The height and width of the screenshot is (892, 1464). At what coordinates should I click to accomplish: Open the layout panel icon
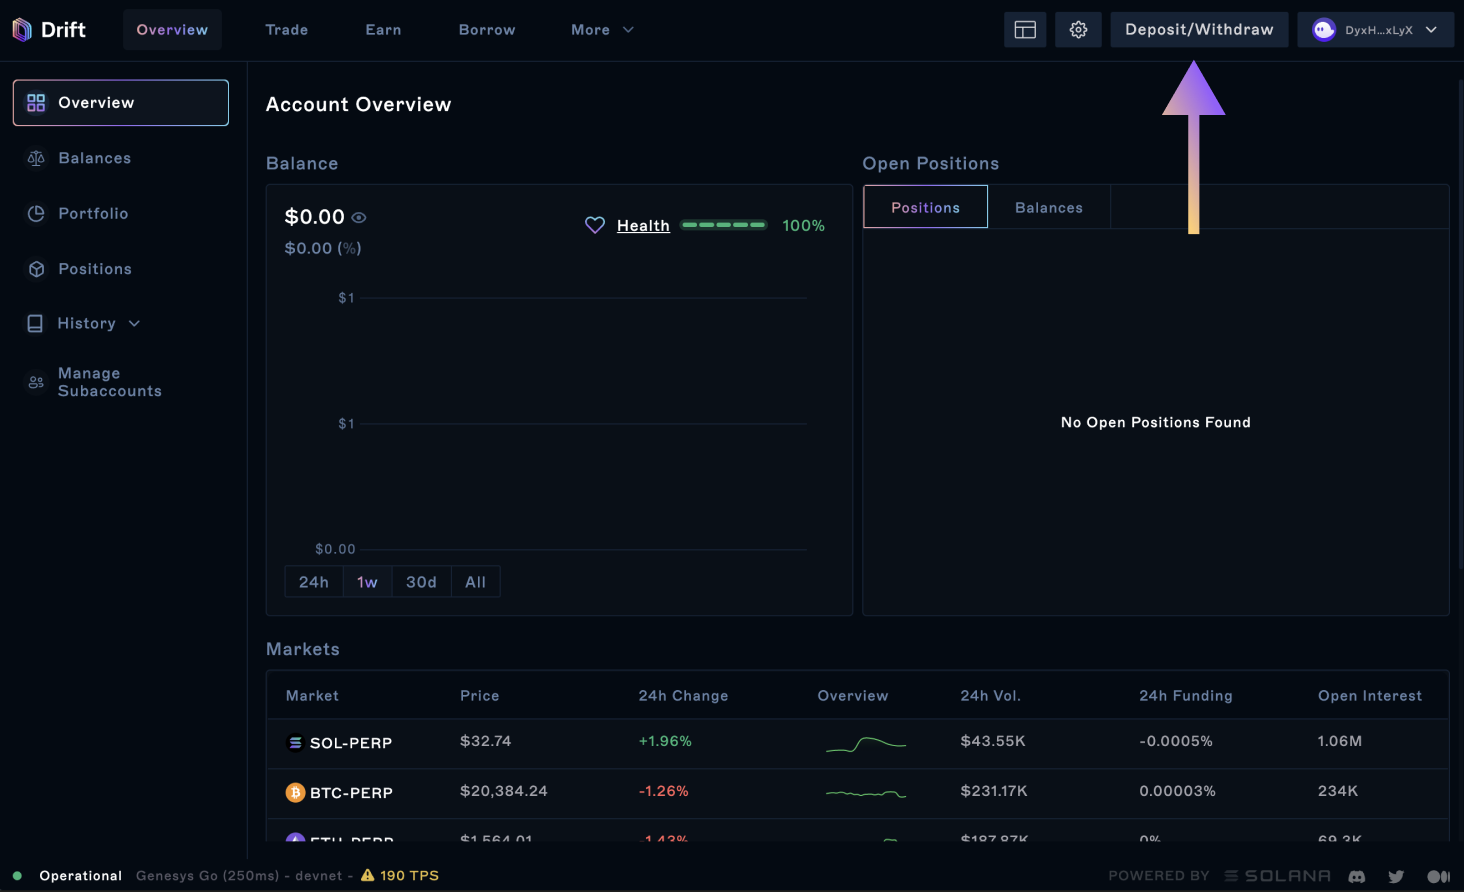pos(1025,30)
